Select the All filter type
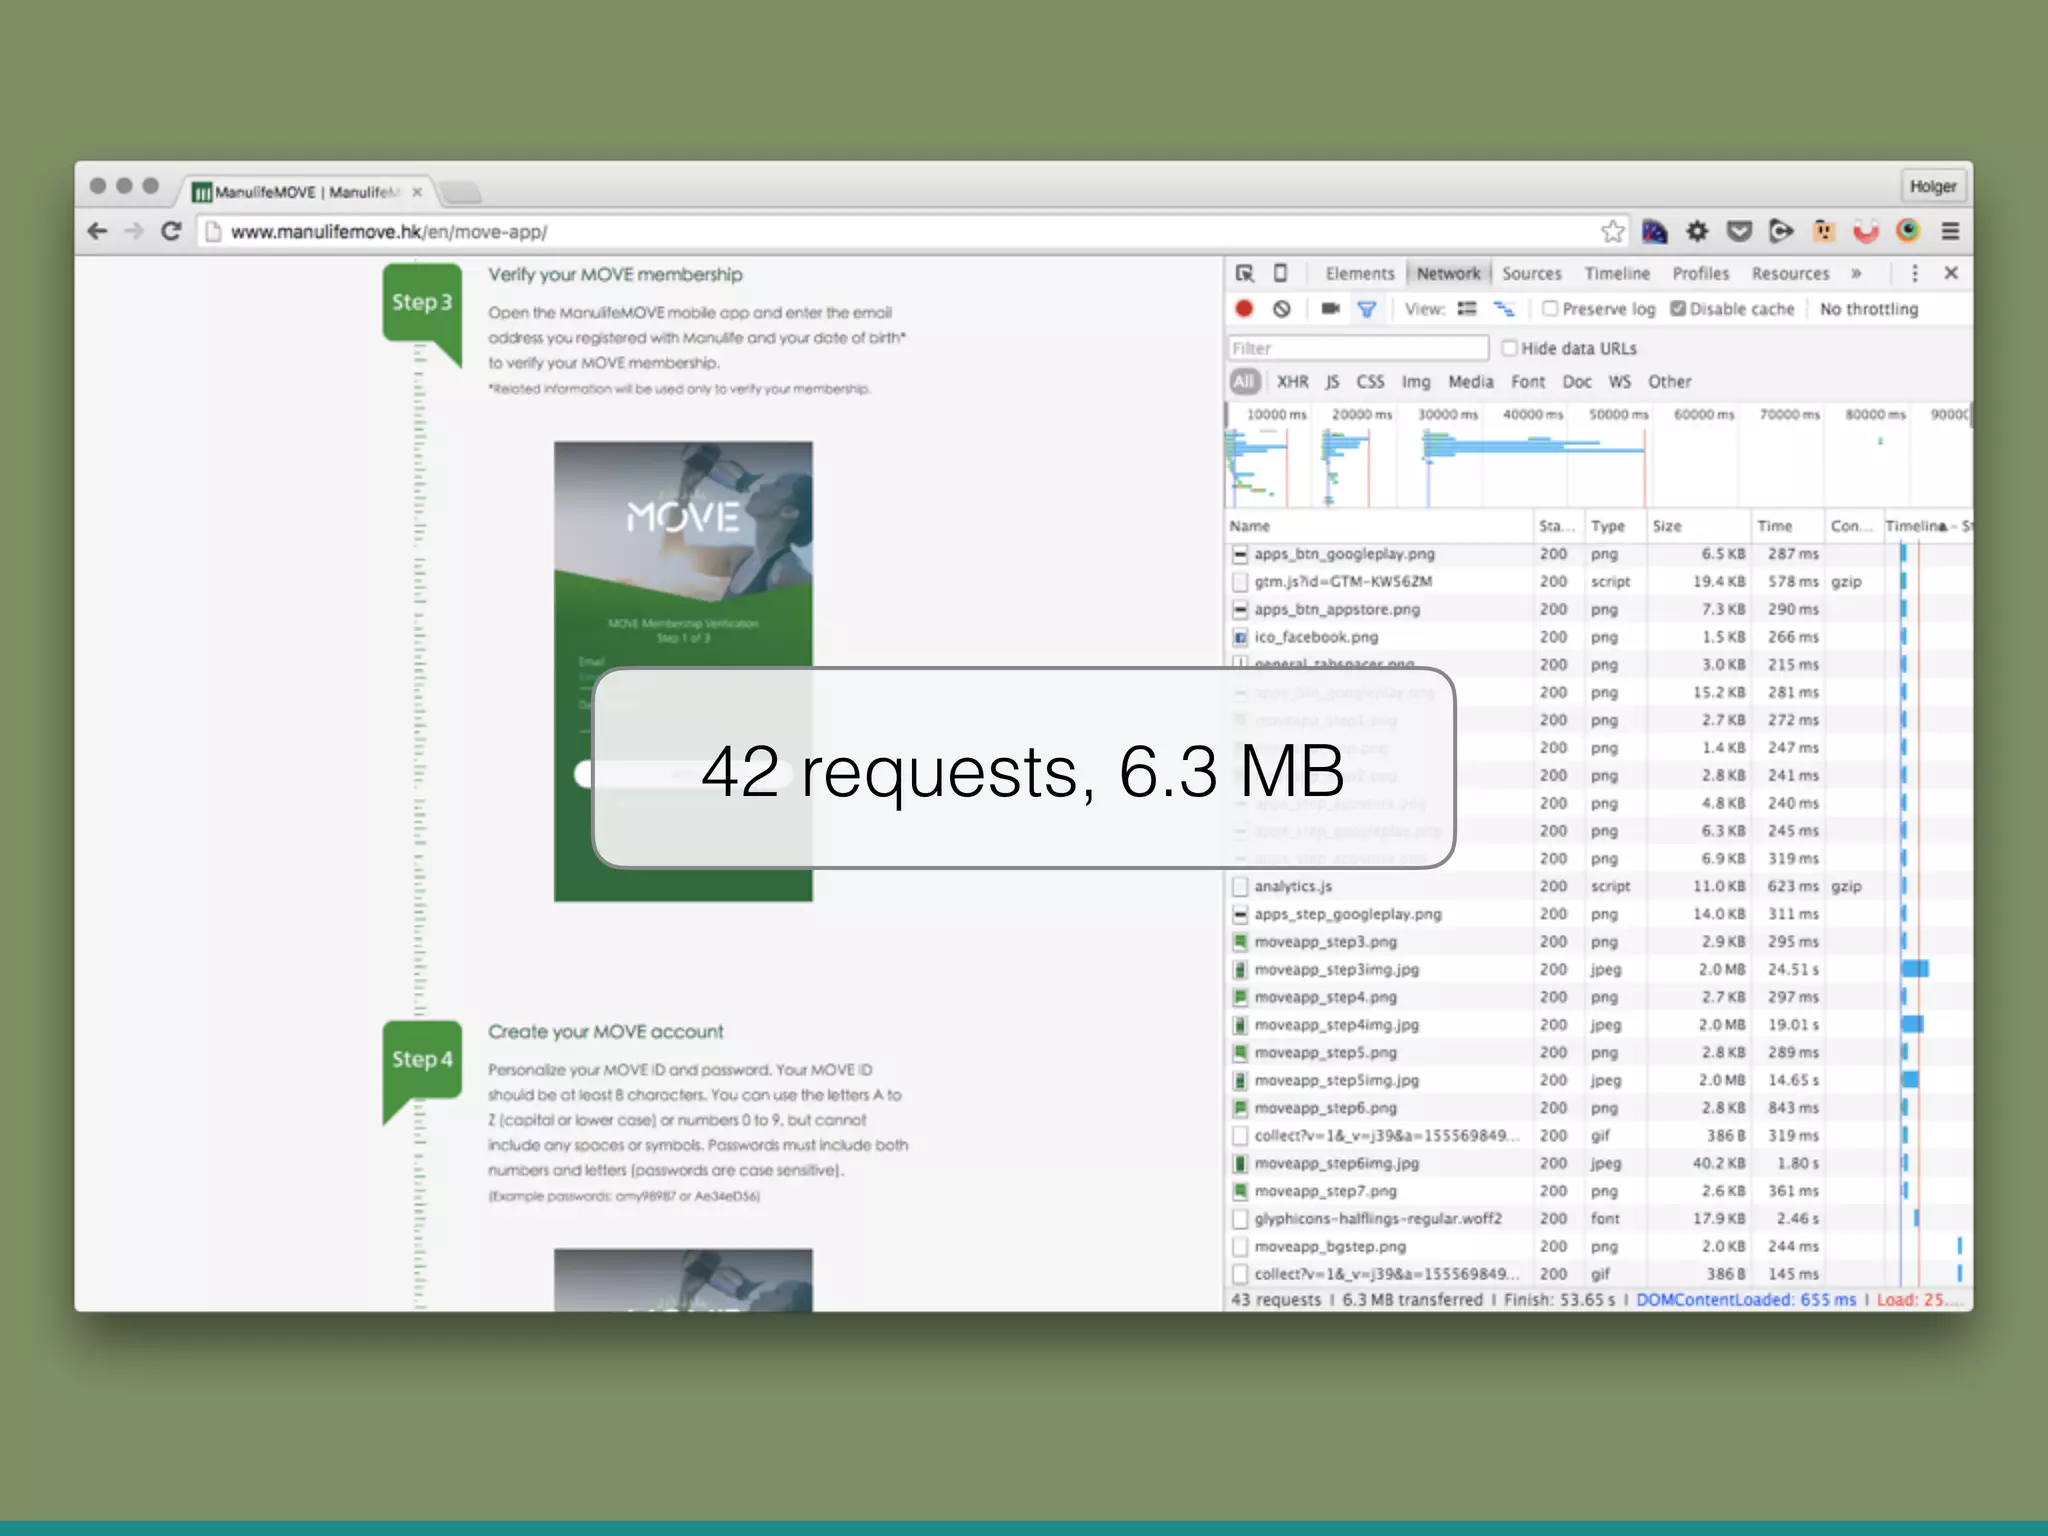Screen dimensions: 2048x1536 tap(1244, 381)
